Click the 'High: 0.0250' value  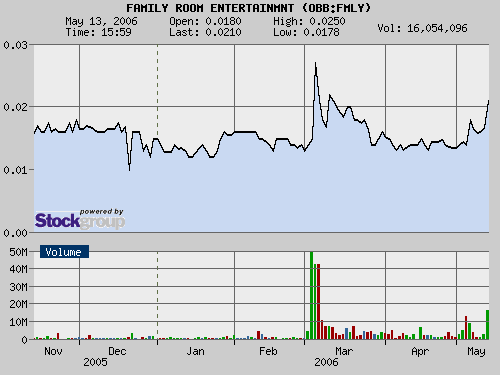click(309, 21)
